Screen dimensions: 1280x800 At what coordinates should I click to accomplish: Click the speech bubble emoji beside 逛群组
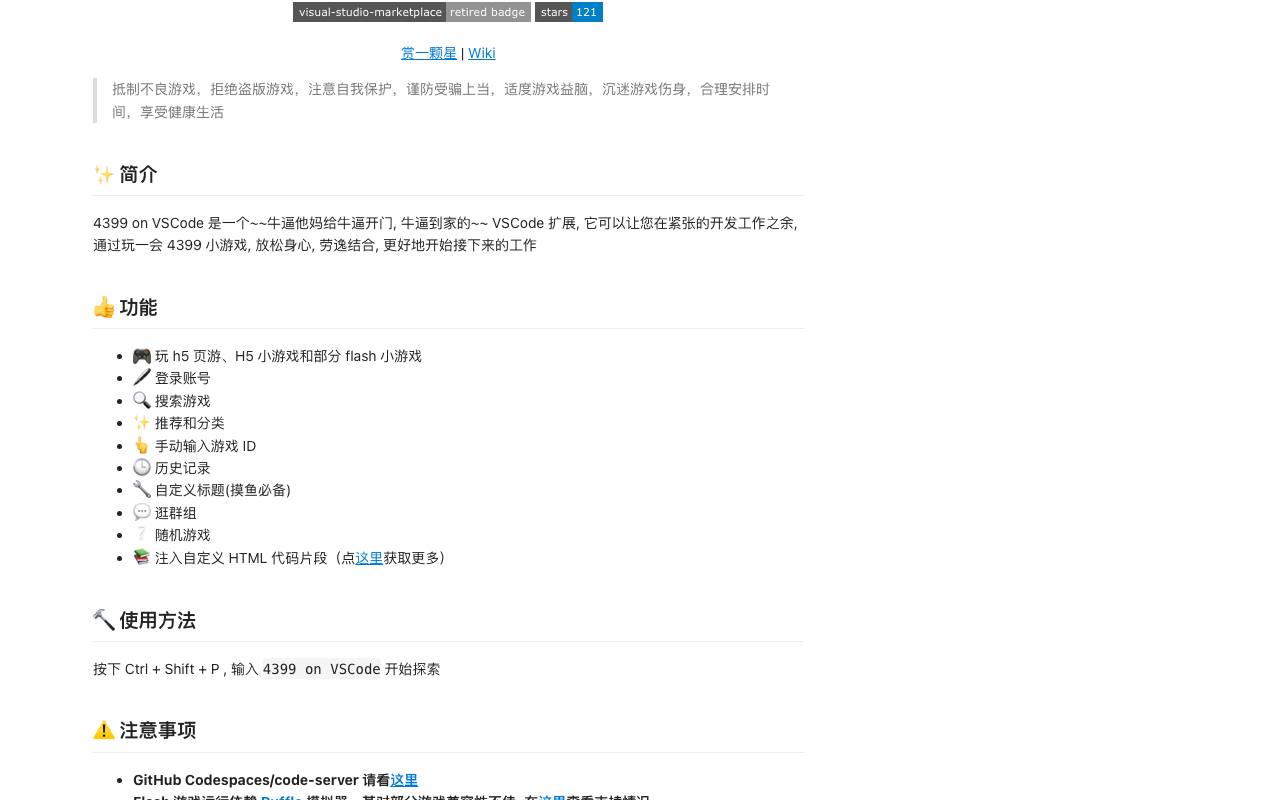[x=142, y=513]
